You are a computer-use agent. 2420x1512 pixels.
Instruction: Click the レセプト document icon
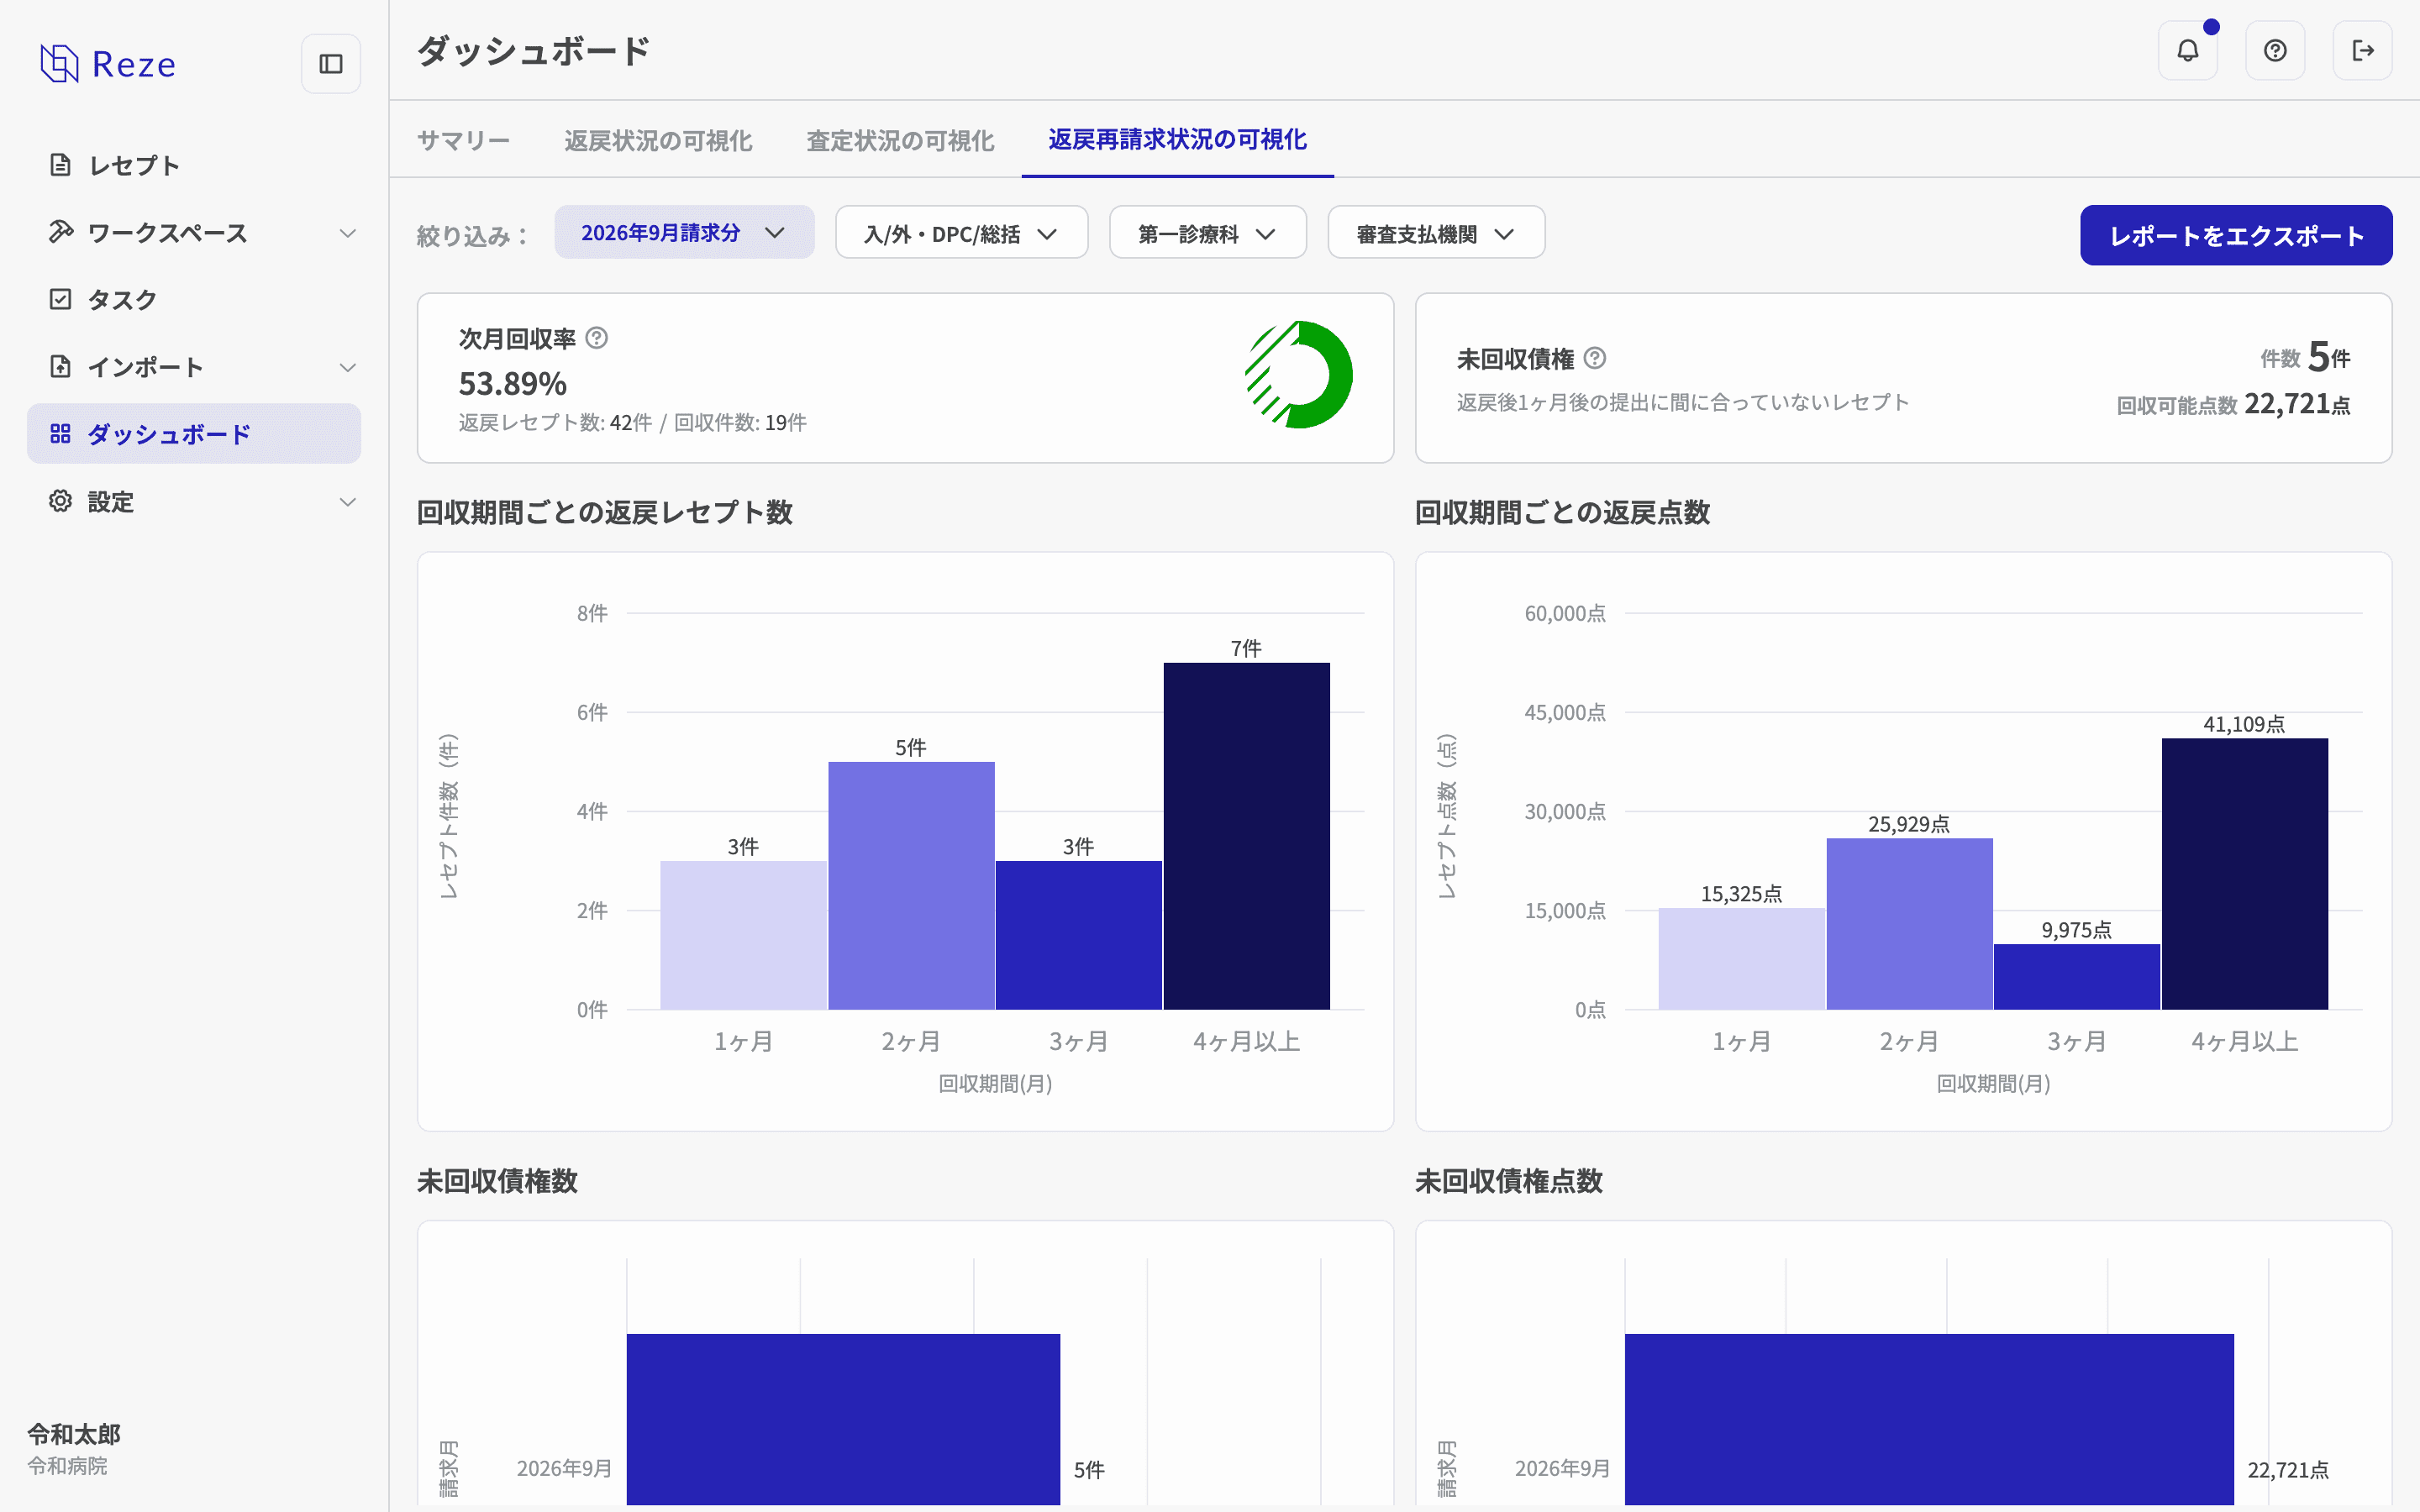[x=60, y=165]
